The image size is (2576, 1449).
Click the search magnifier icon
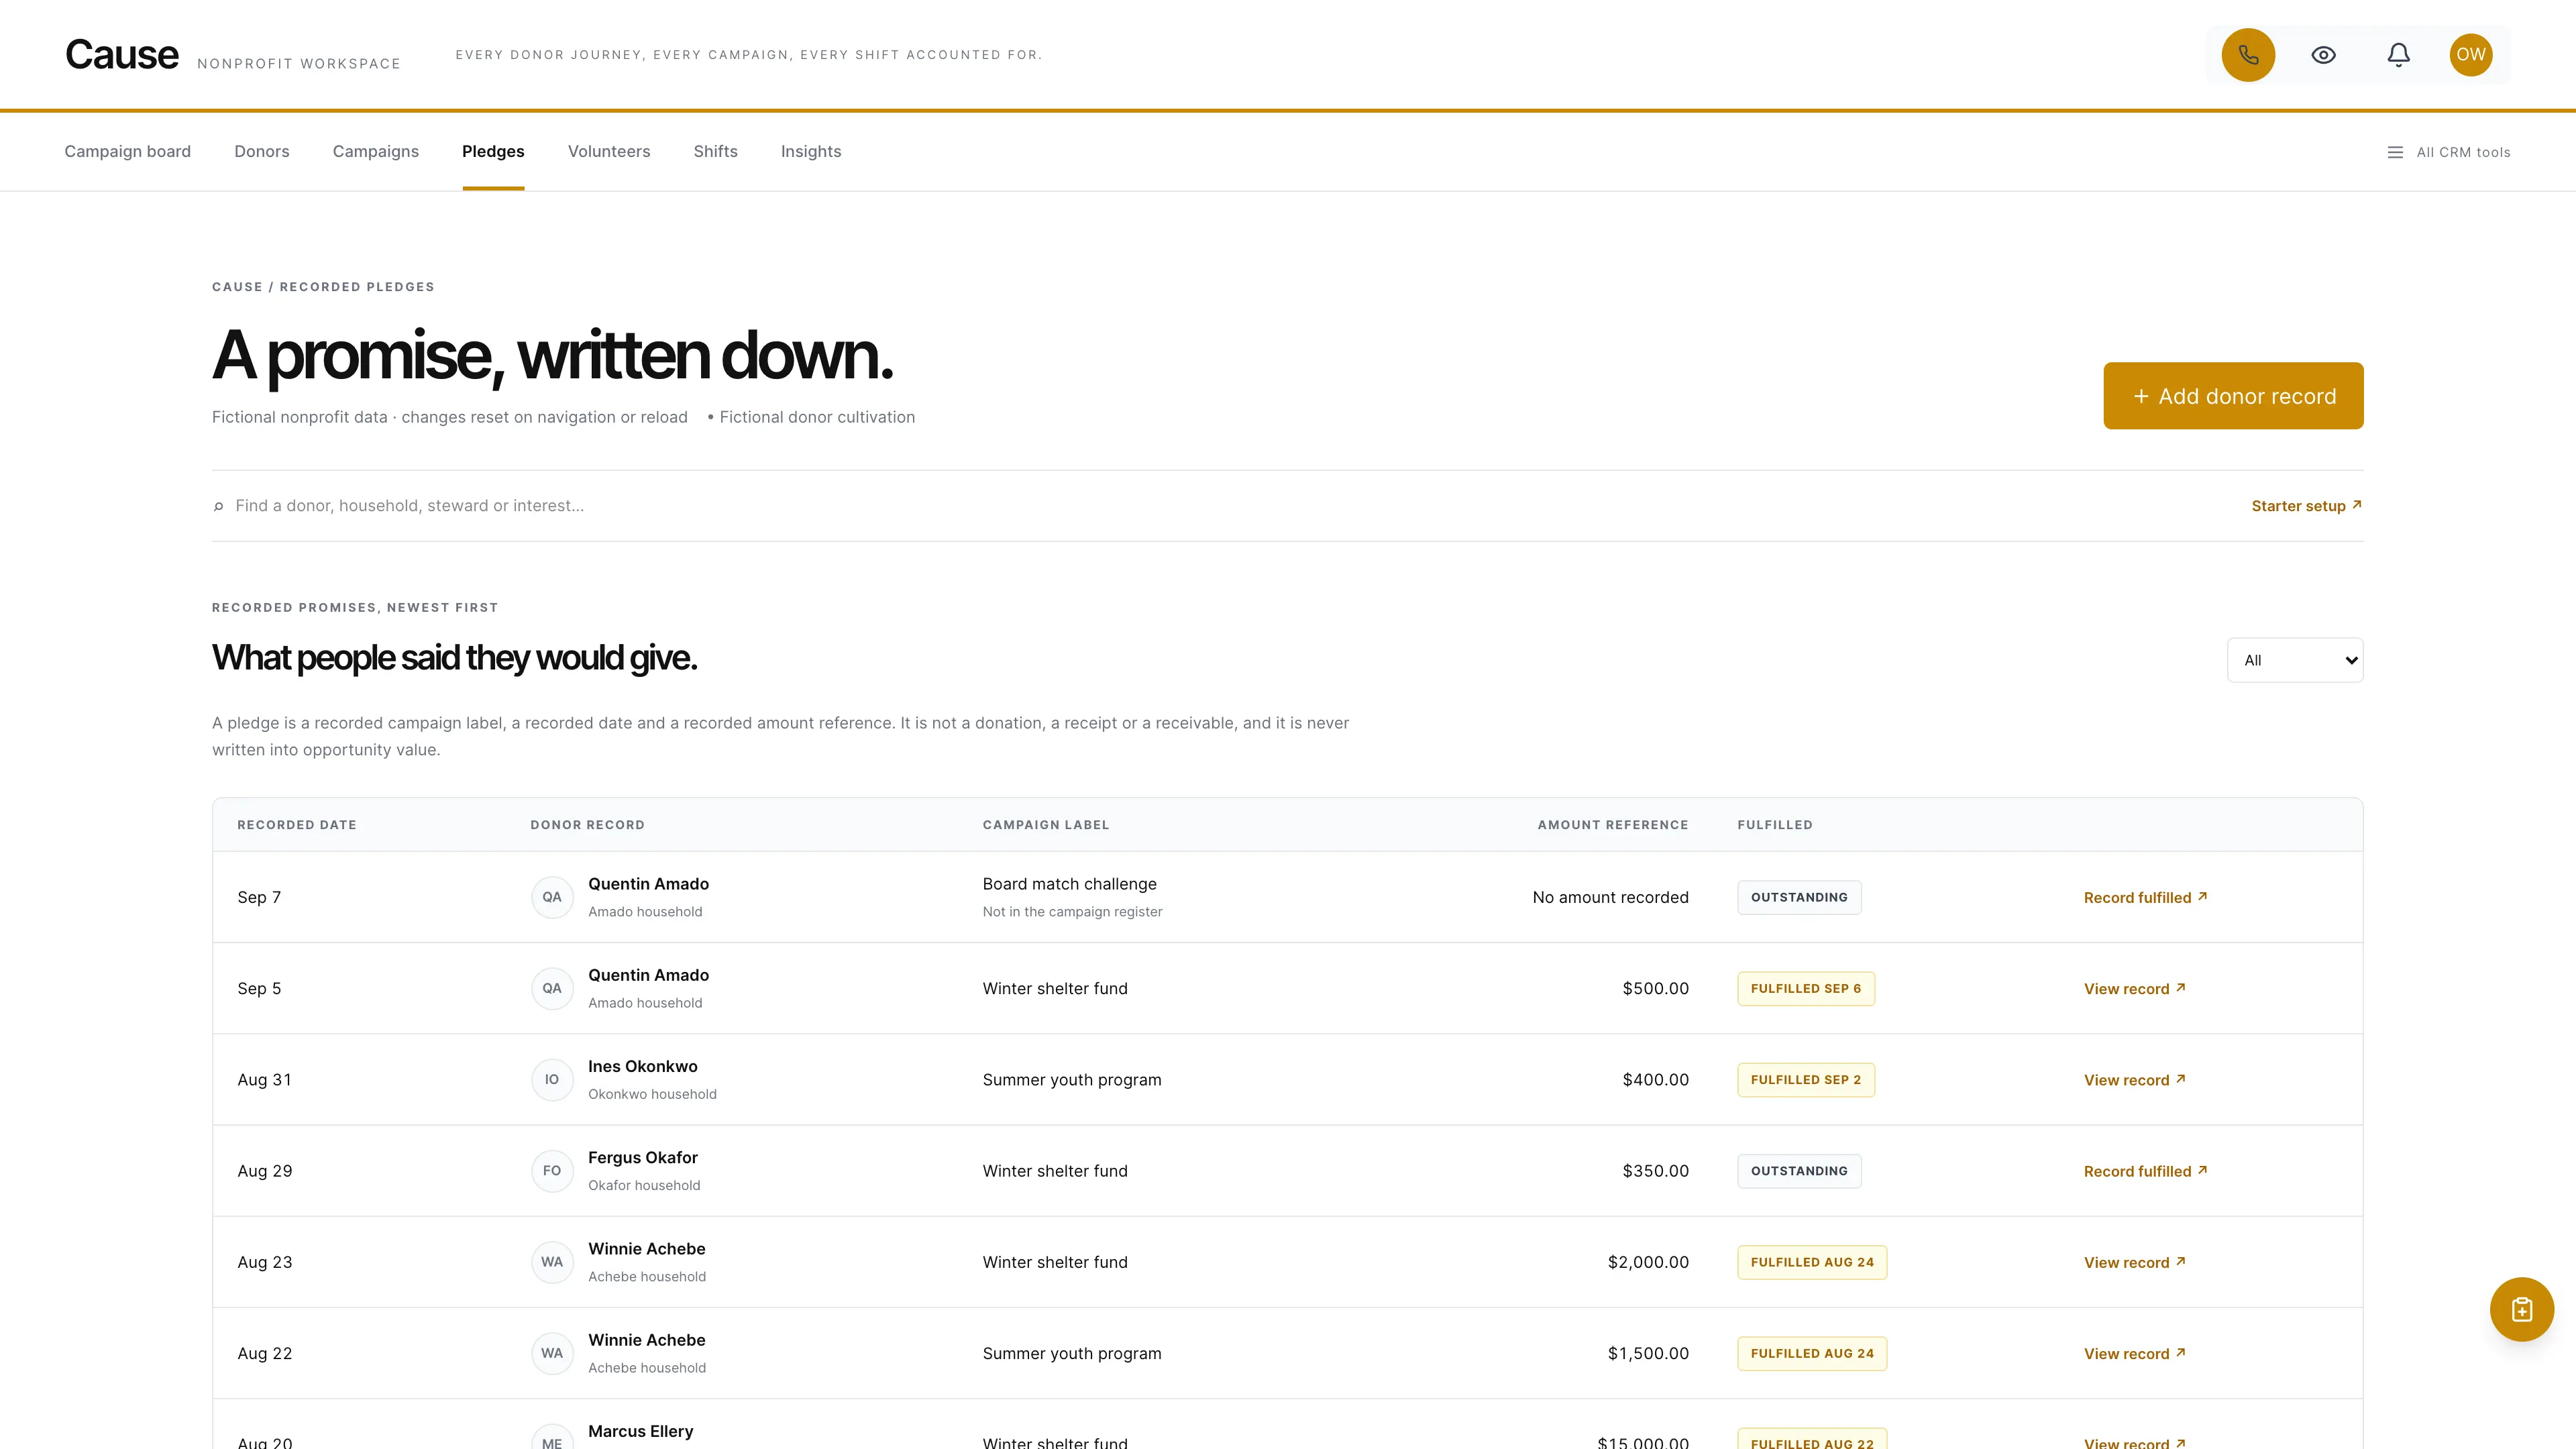219,506
